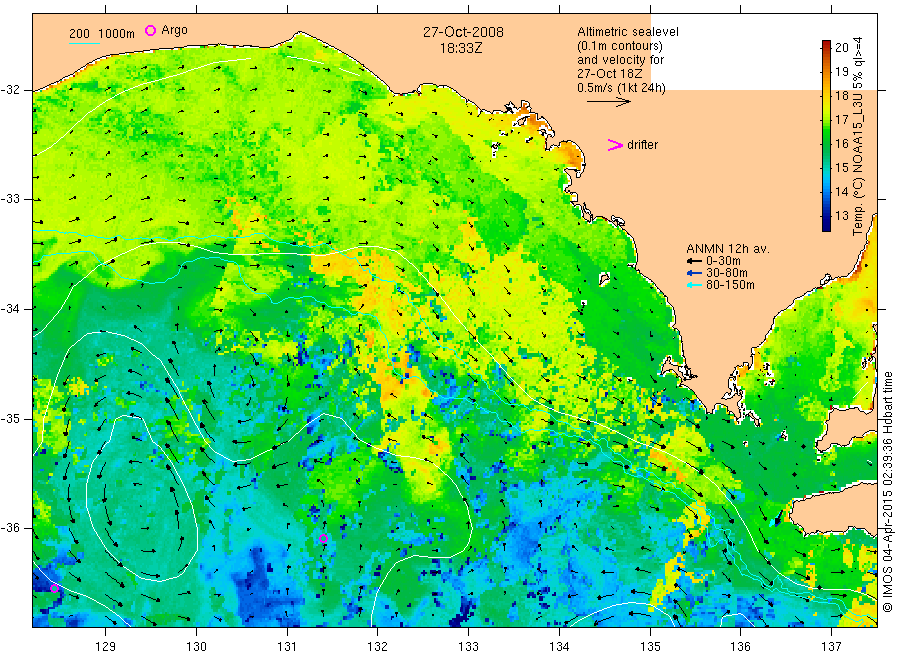The image size is (900, 660).
Task: Click the cyan 200 1000m isobath legend line
Action: pyautogui.click(x=84, y=42)
